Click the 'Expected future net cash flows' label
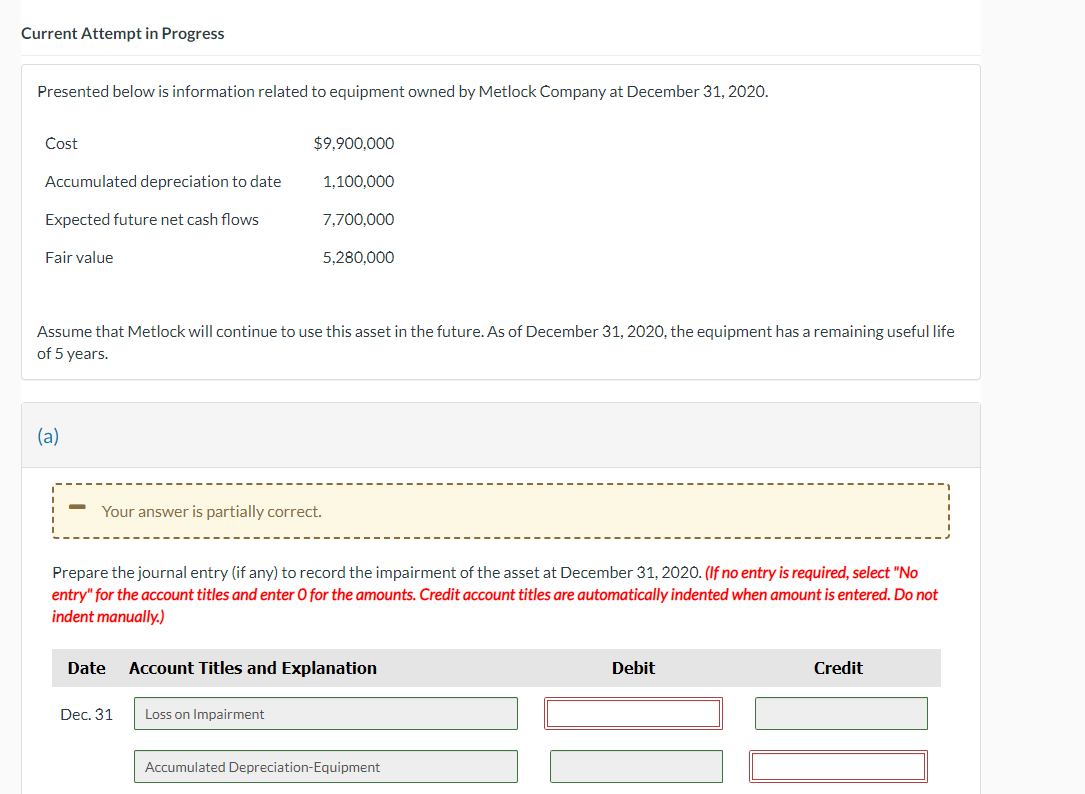Image resolution: width=1085 pixels, height=794 pixels. pos(152,219)
